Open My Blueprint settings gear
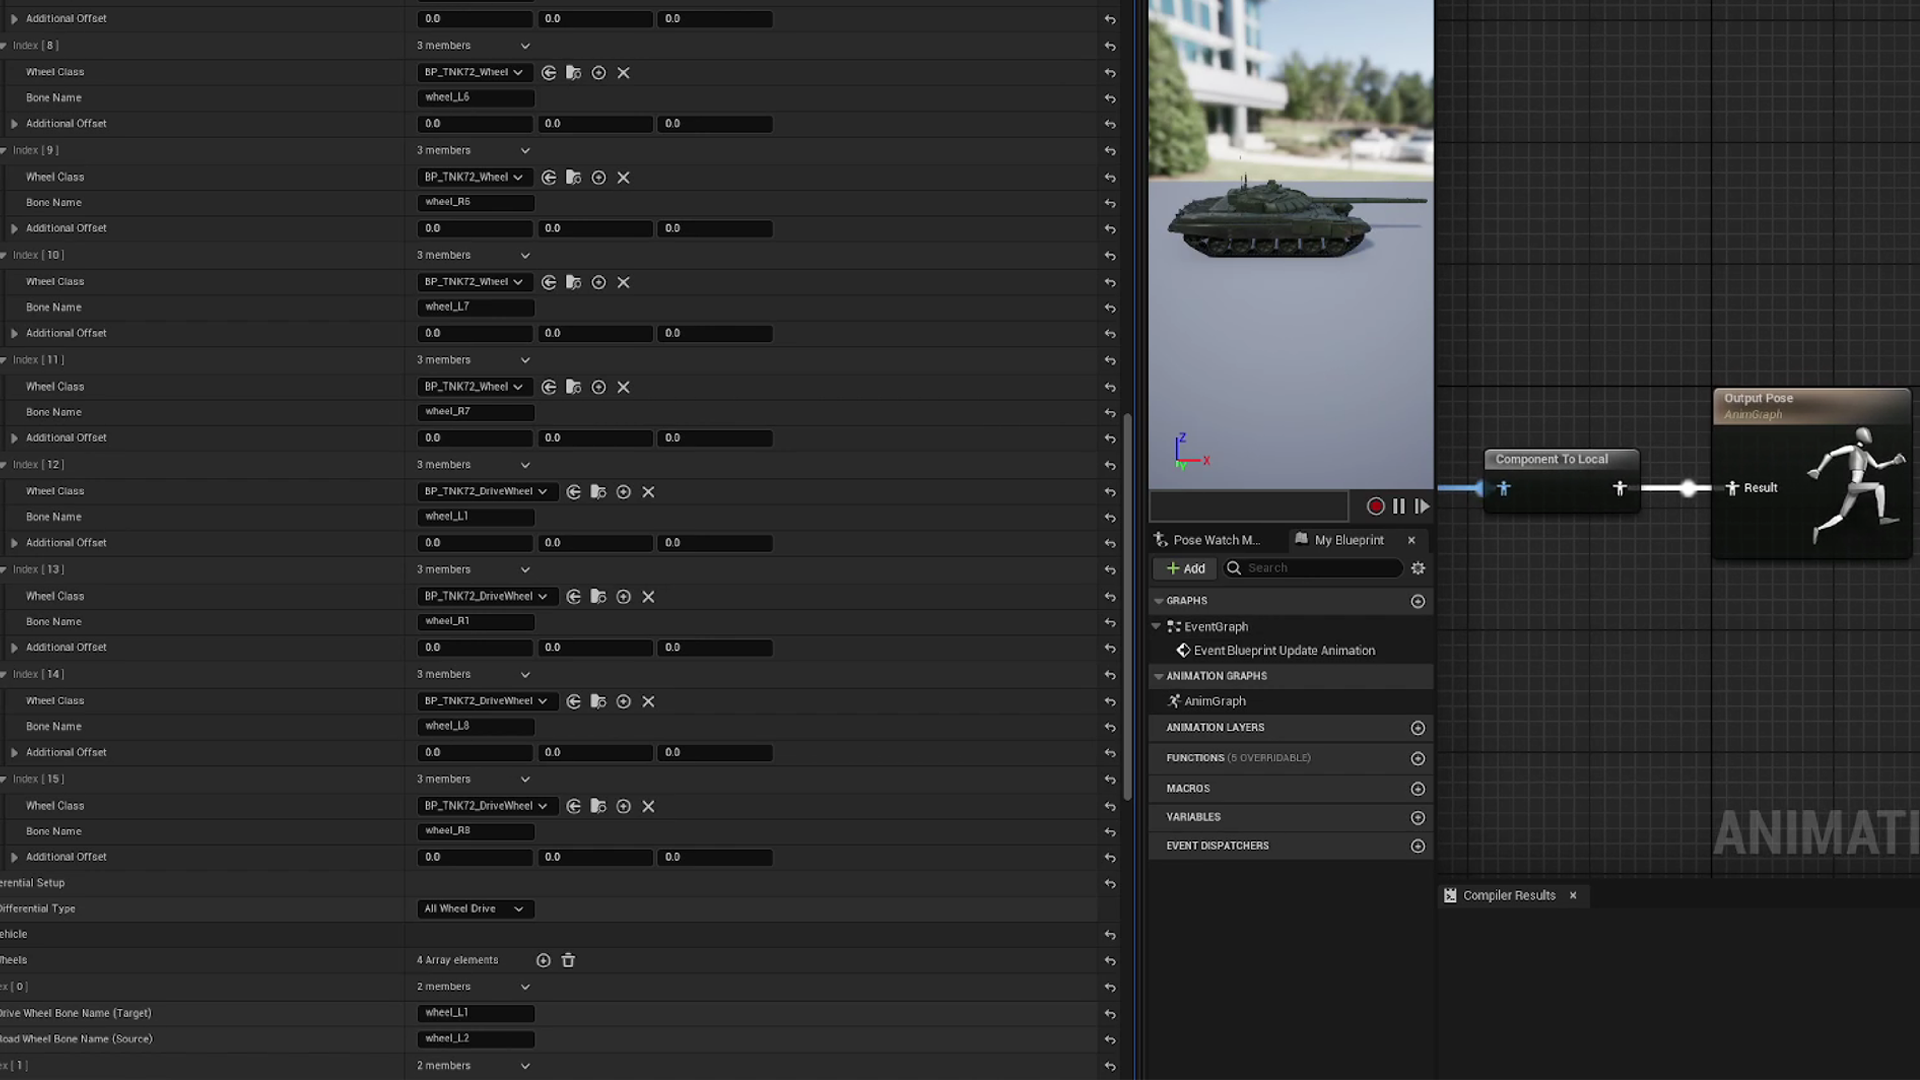 pyautogui.click(x=1417, y=568)
